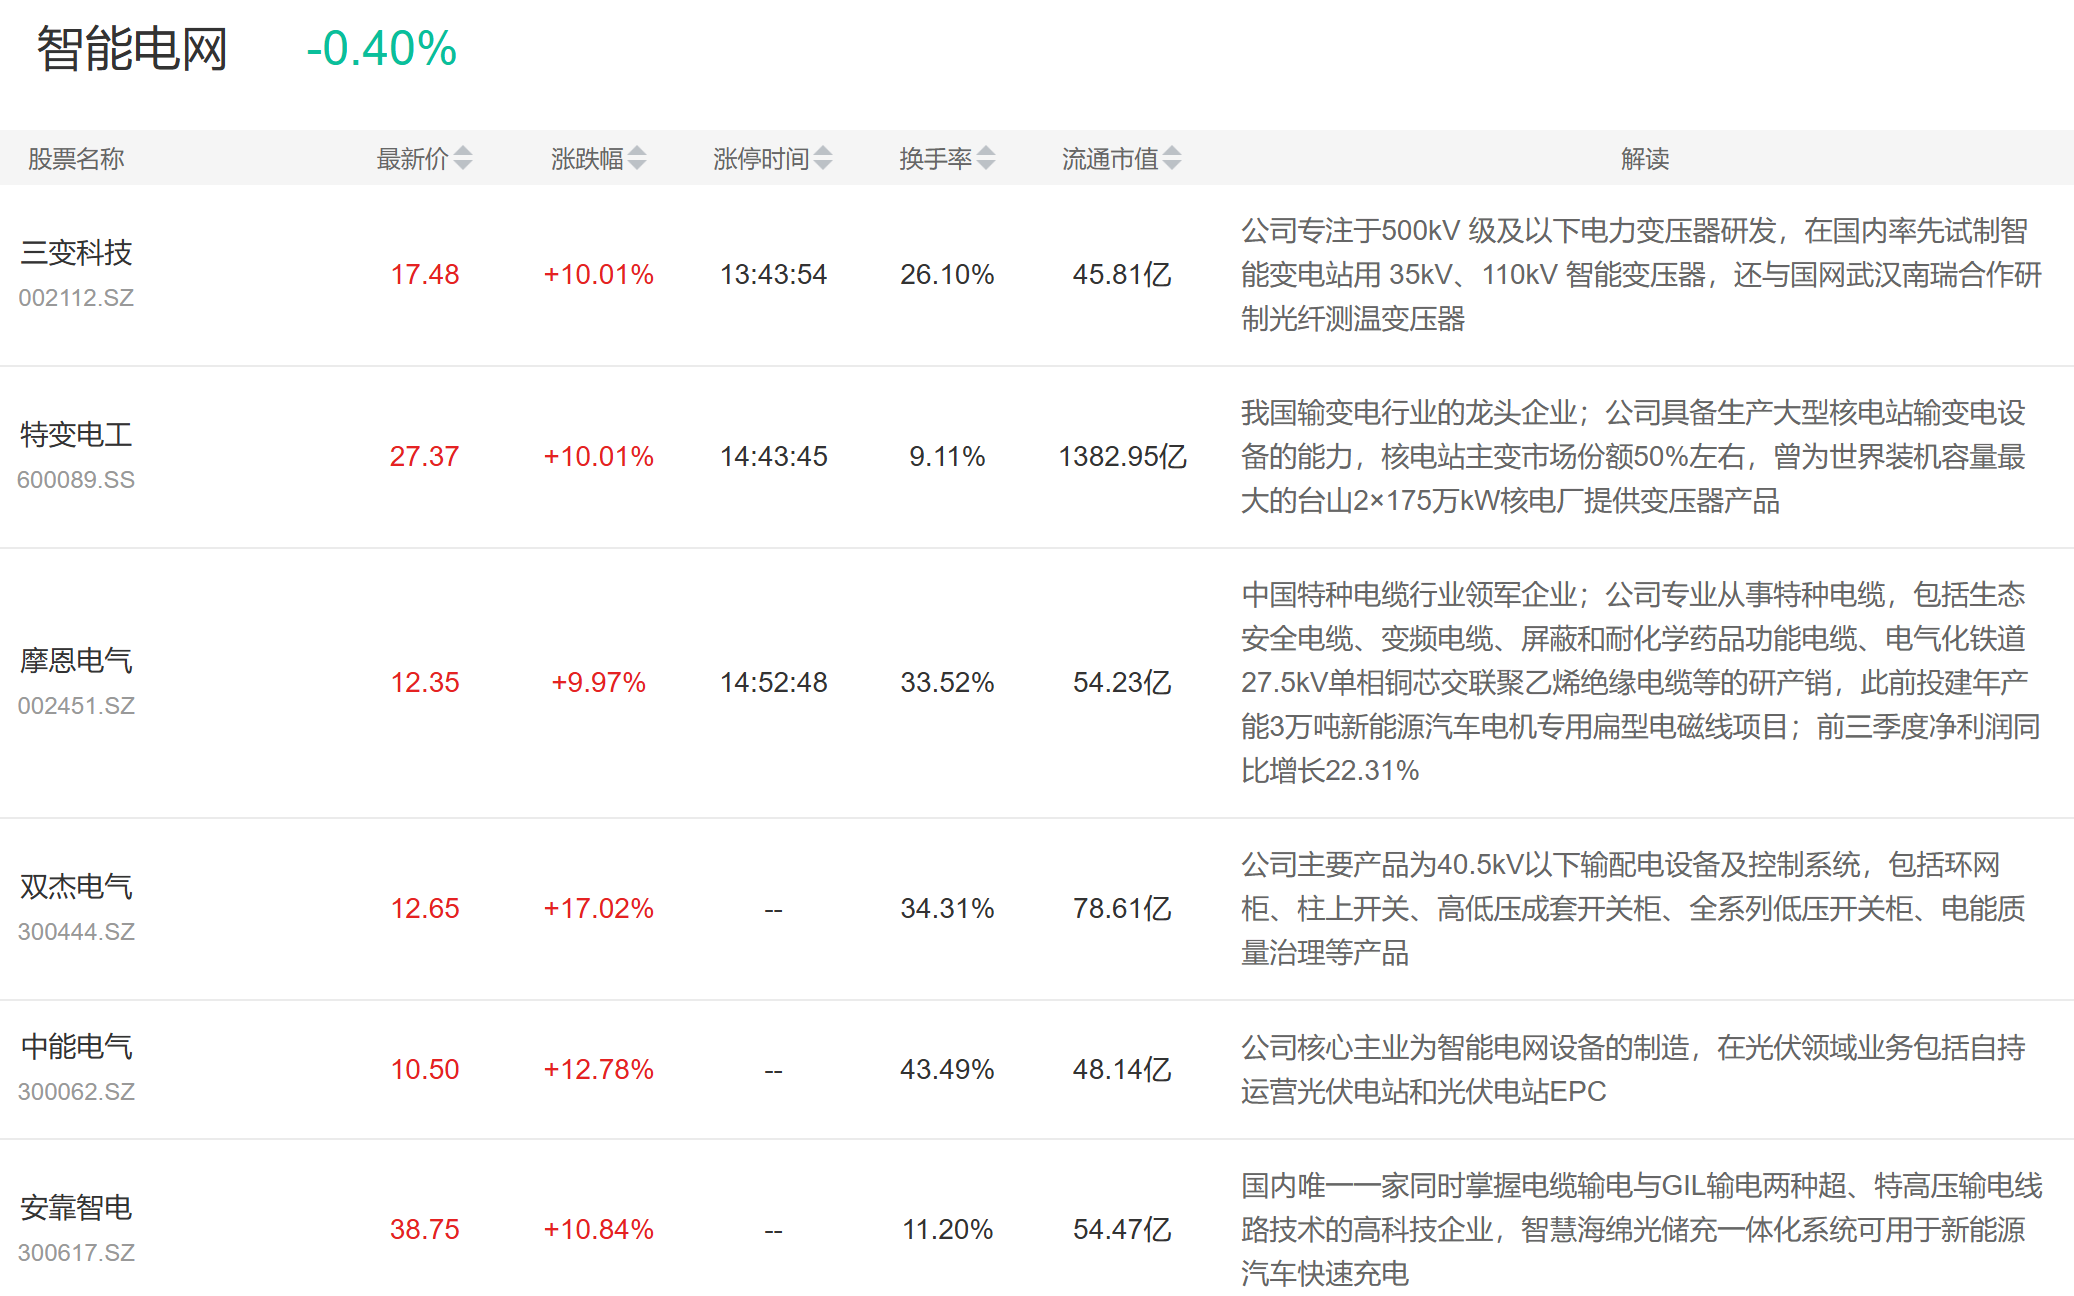Open stock 中能电气

76,1047
